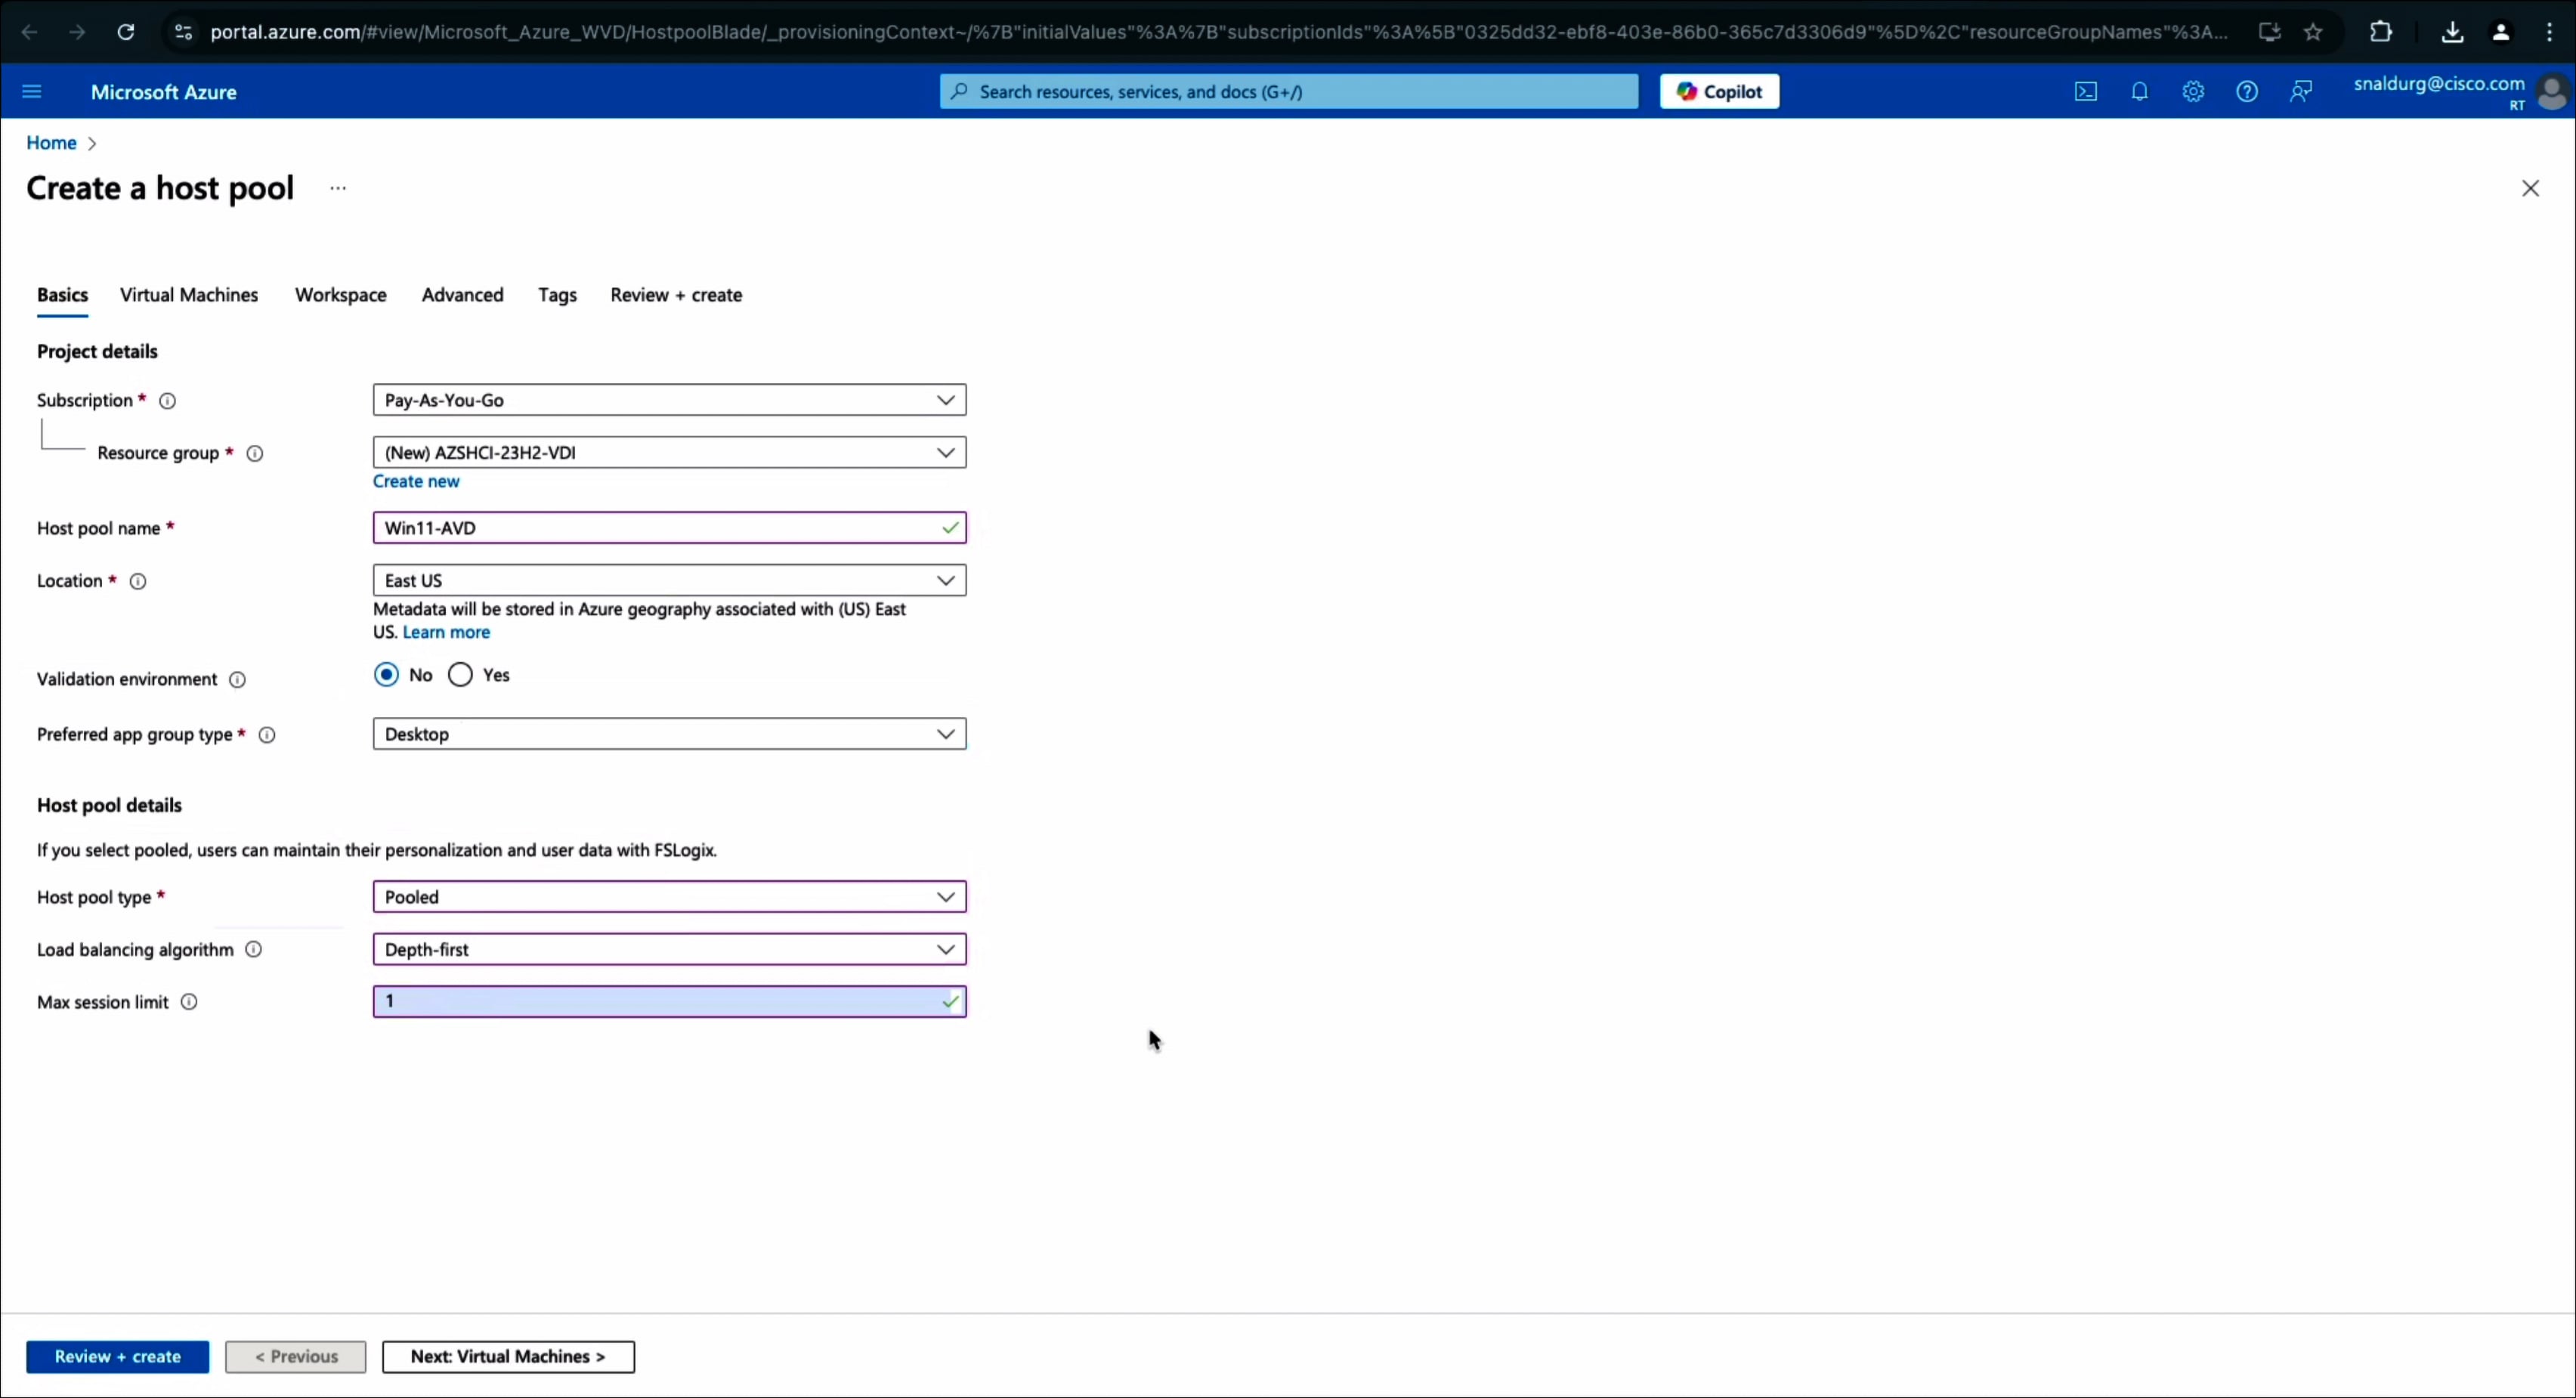Click the browser address bar URL
The image size is (2576, 1398).
point(1218,32)
